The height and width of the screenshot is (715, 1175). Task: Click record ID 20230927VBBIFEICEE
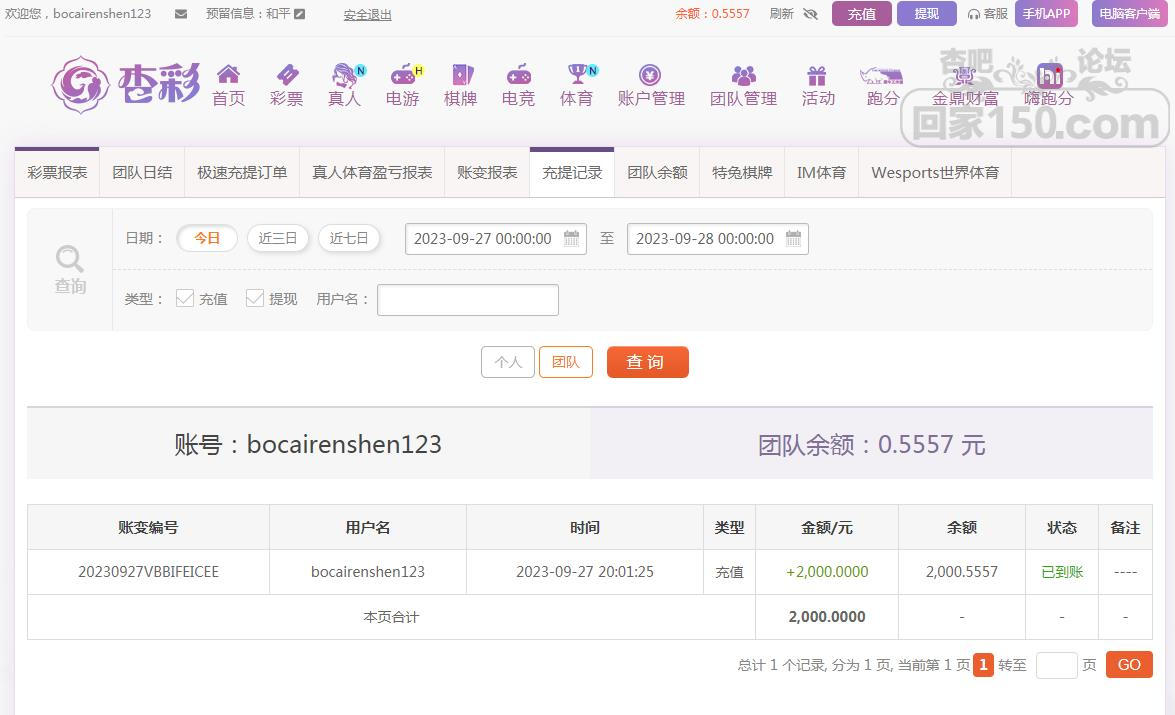pyautogui.click(x=148, y=572)
